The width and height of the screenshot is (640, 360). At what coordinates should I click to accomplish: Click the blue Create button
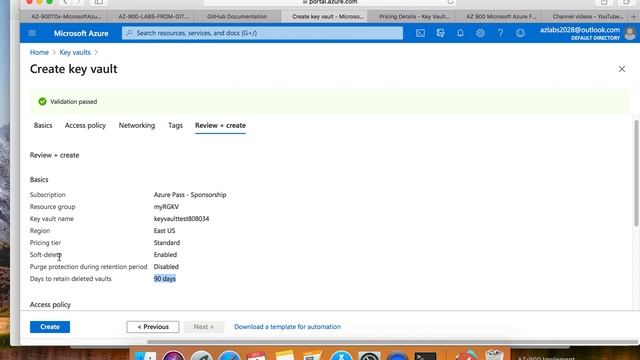pos(50,327)
